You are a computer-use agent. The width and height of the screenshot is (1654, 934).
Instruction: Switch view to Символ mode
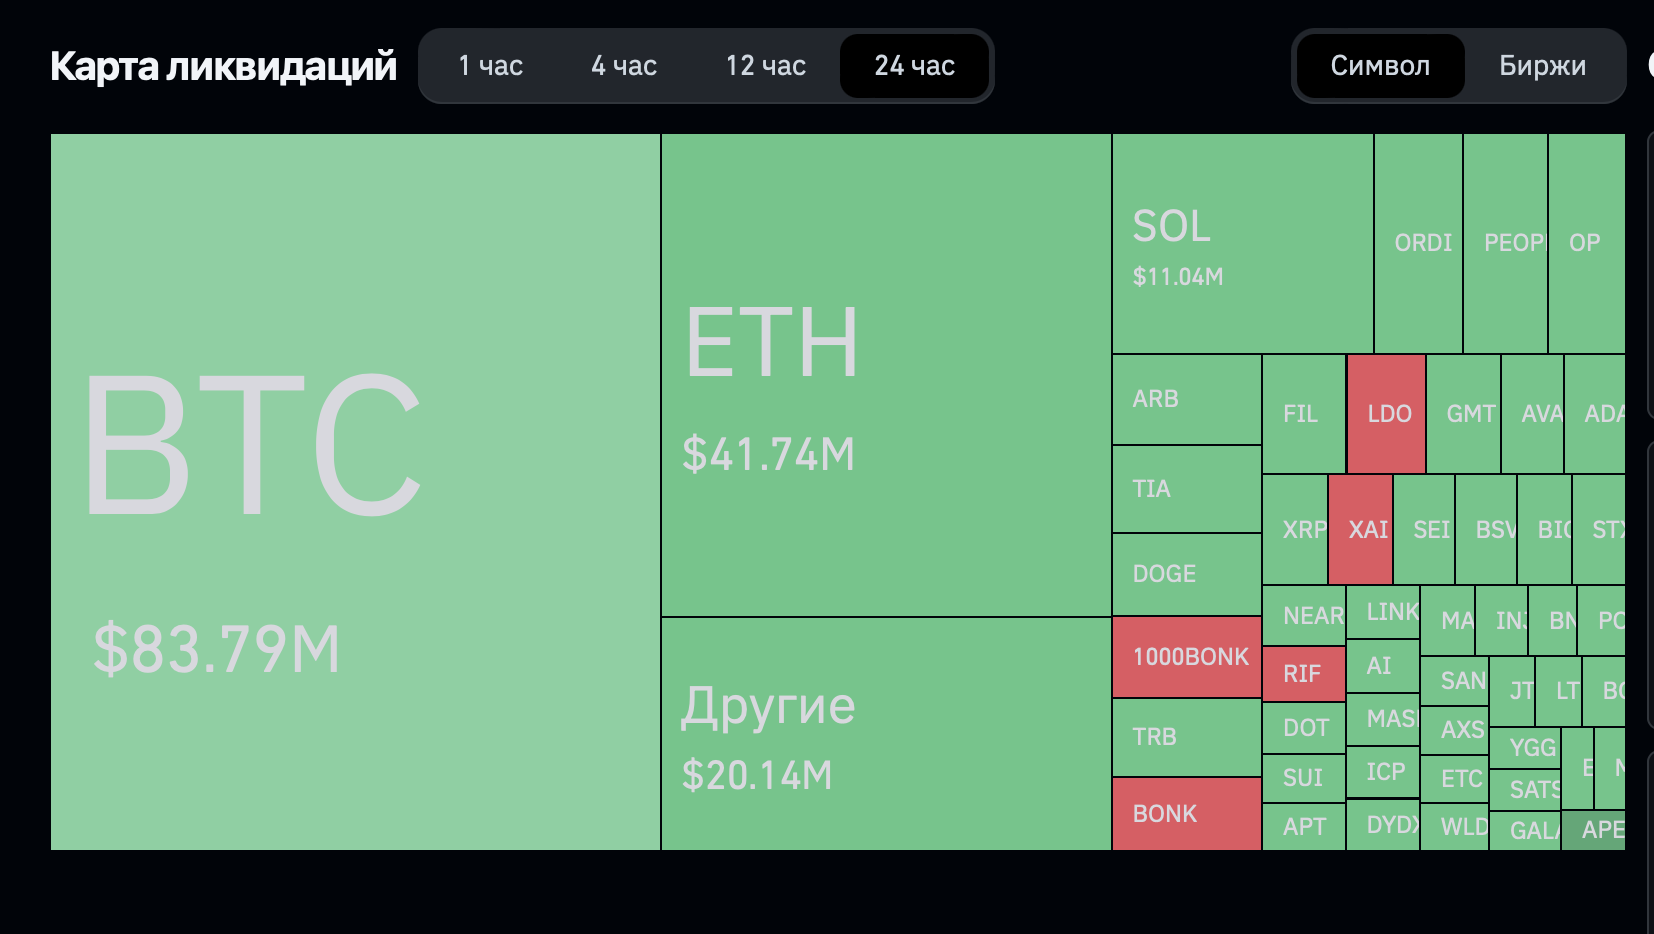tap(1380, 66)
